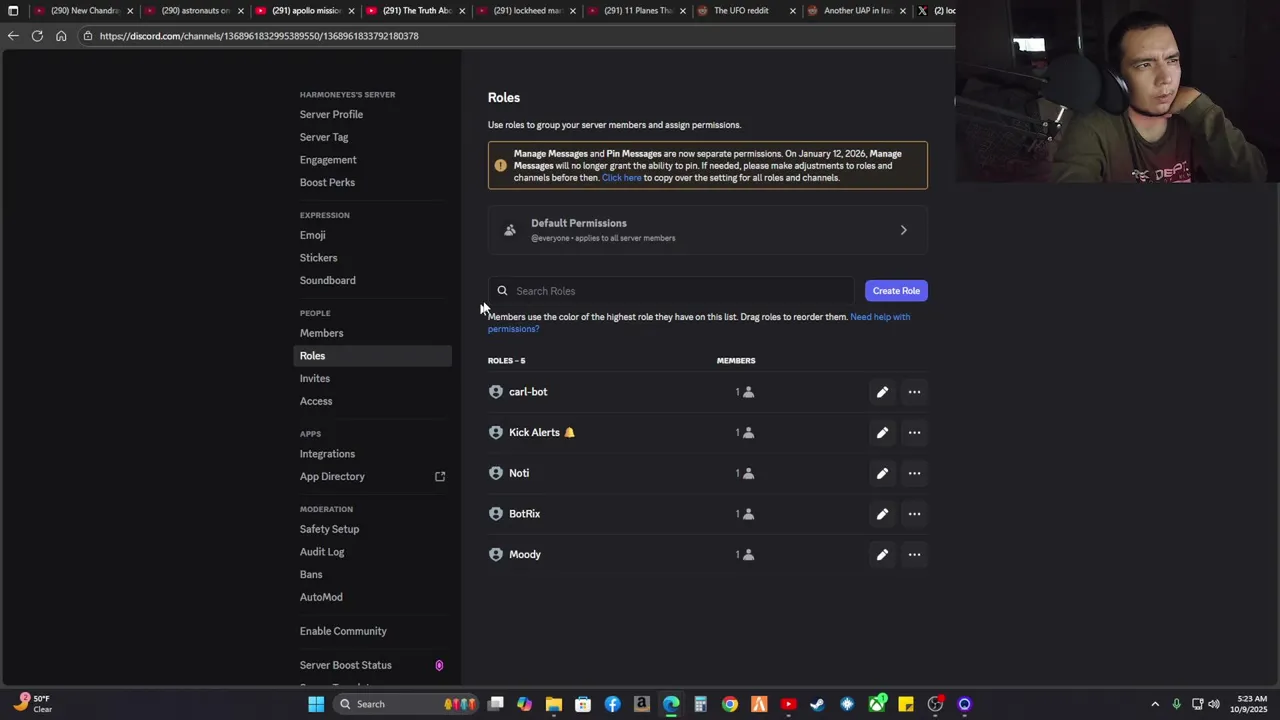Viewport: 1280px width, 720px height.
Task: Edit the Kick Alerts role with pencil icon
Action: [x=882, y=433]
